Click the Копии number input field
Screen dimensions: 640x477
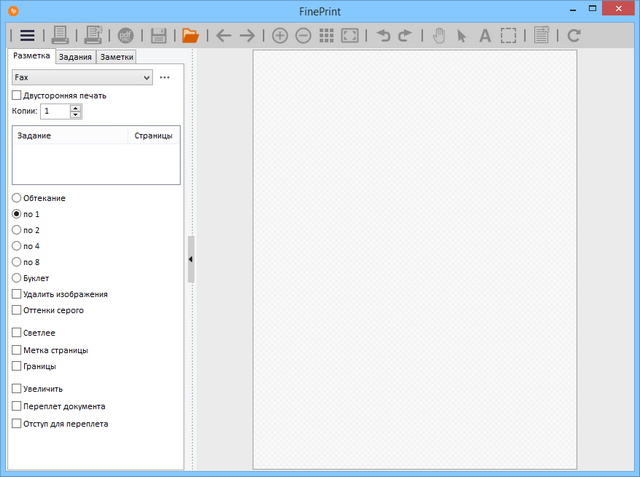coord(55,111)
